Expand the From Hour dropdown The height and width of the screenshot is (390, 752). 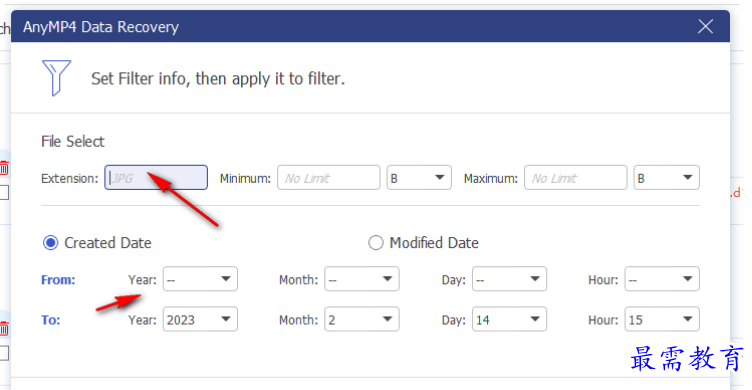(662, 279)
